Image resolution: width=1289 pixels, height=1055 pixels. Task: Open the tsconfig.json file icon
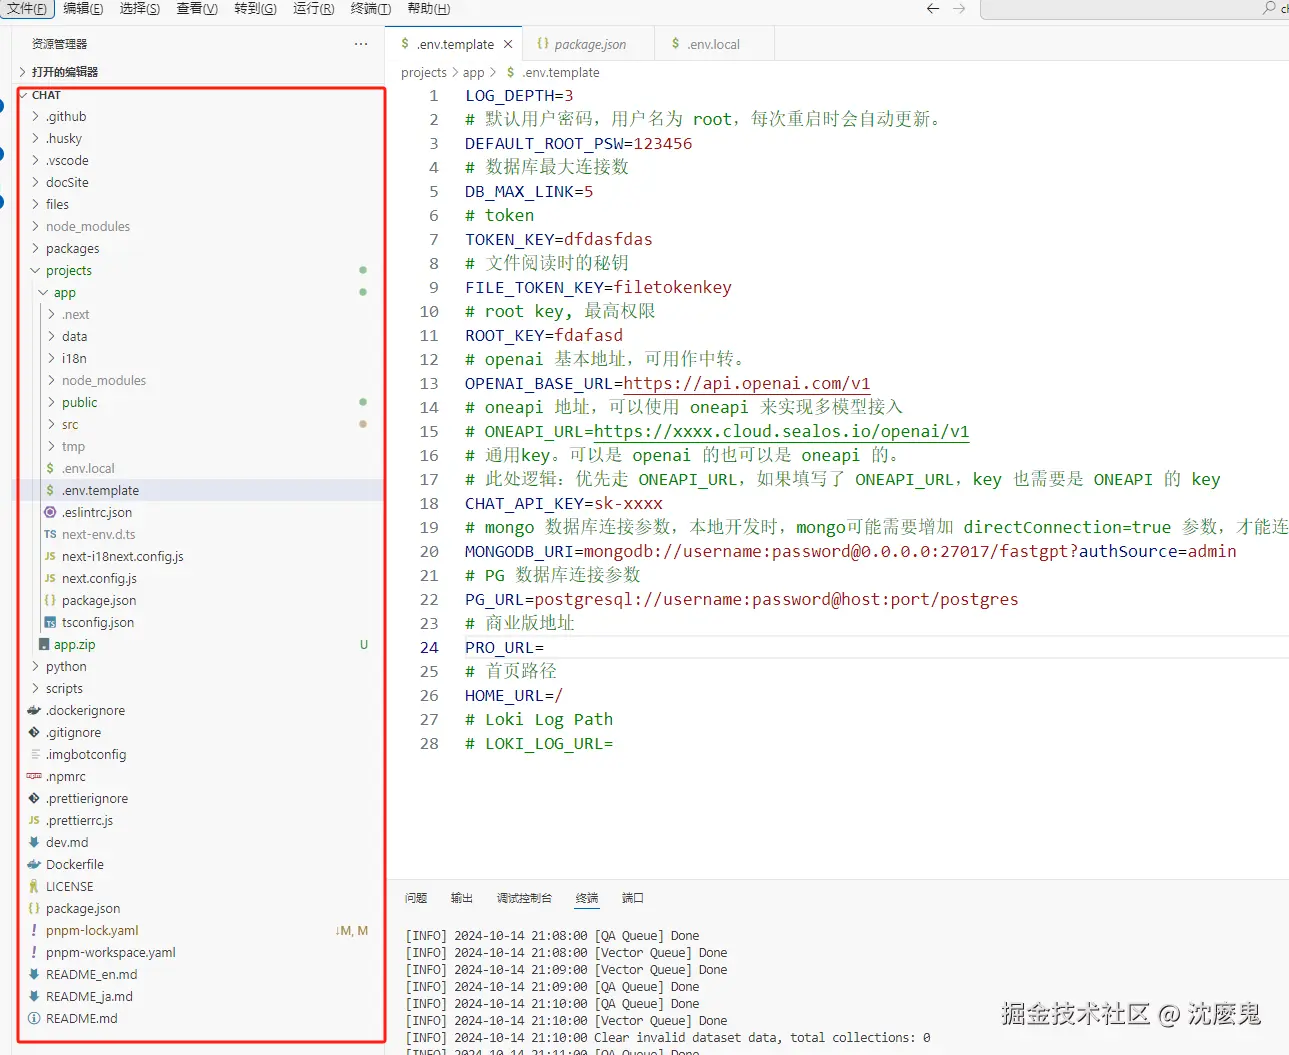point(50,622)
